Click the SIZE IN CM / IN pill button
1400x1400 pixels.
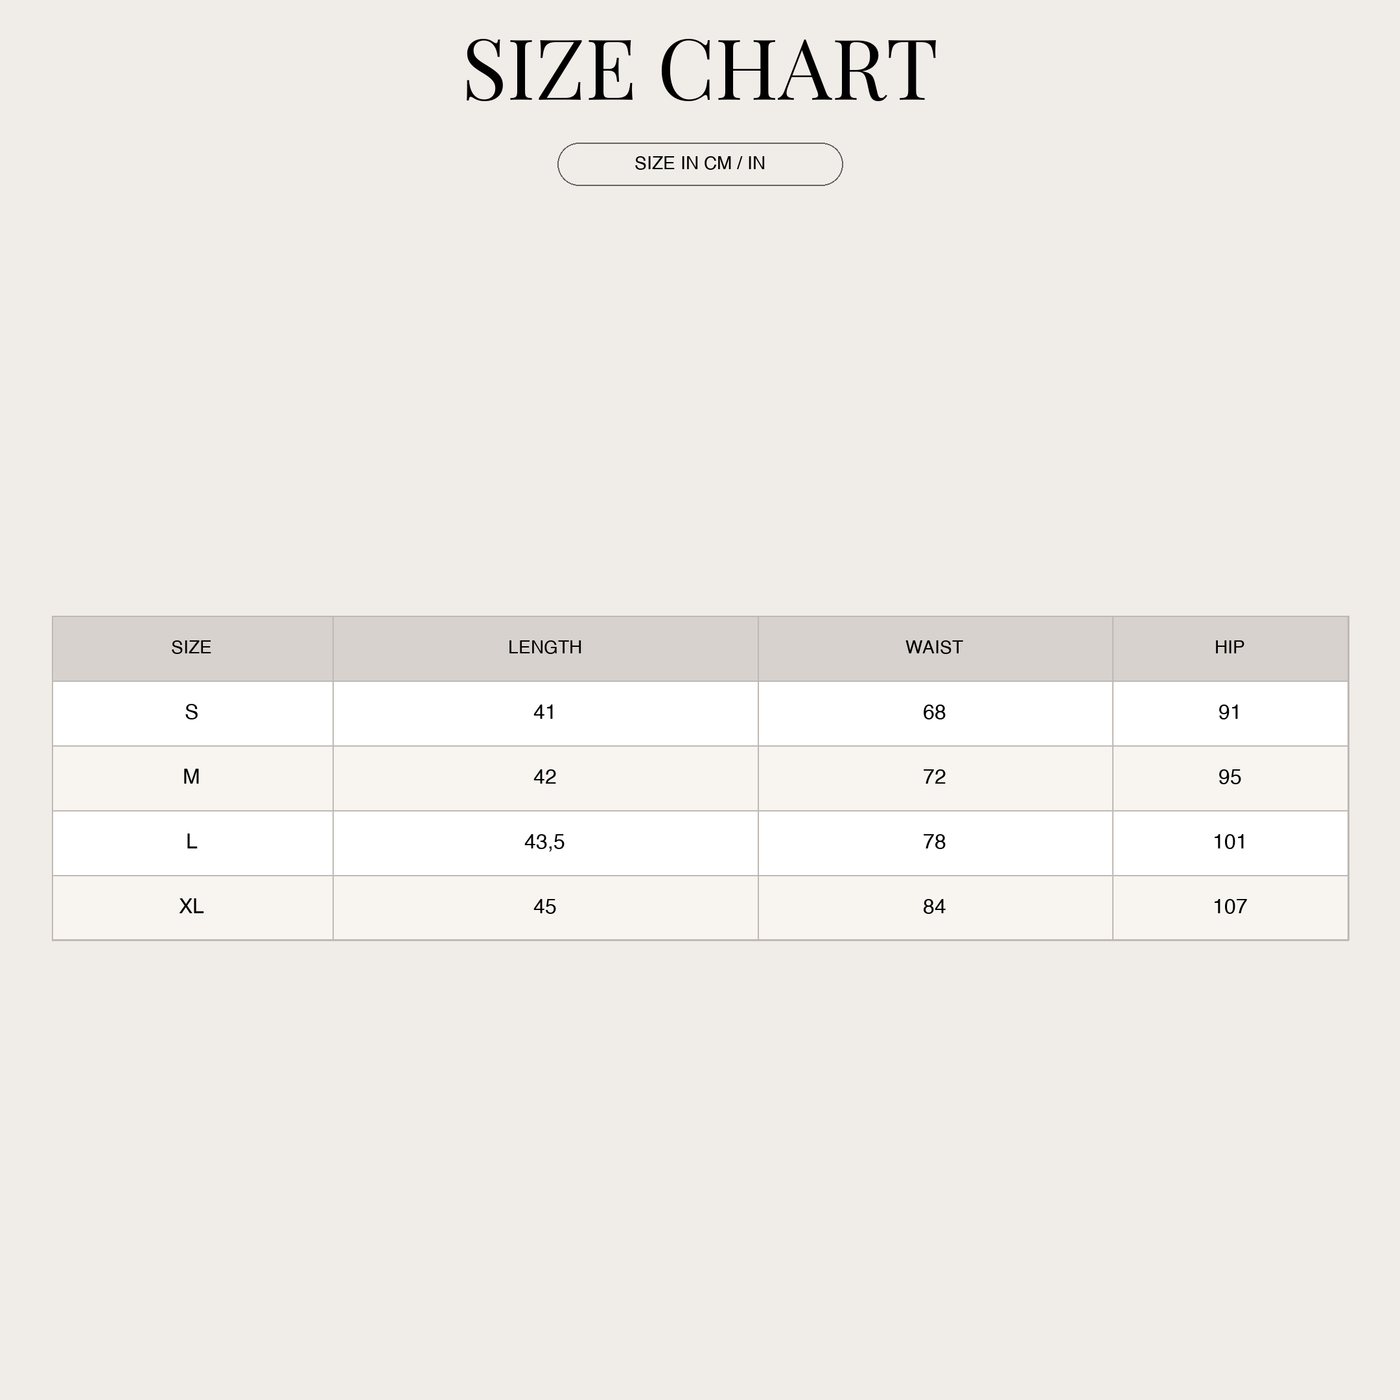700,164
